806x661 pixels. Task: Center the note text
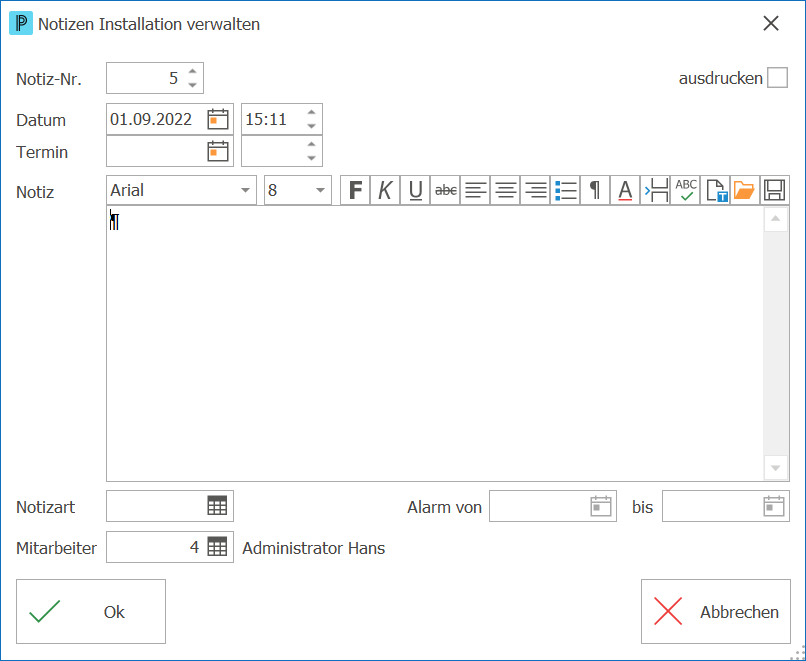pyautogui.click(x=505, y=190)
